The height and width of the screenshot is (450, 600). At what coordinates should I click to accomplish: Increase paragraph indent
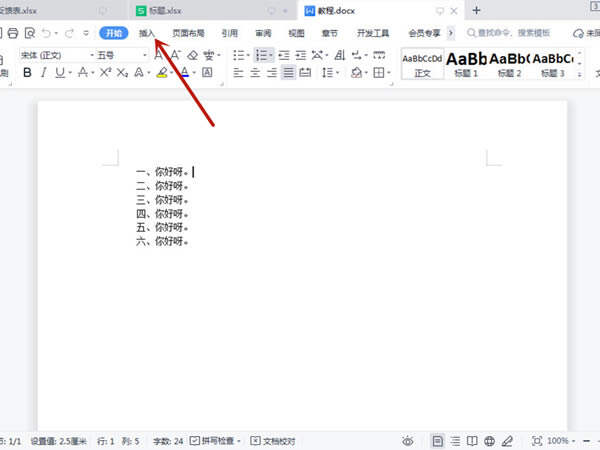click(x=301, y=55)
